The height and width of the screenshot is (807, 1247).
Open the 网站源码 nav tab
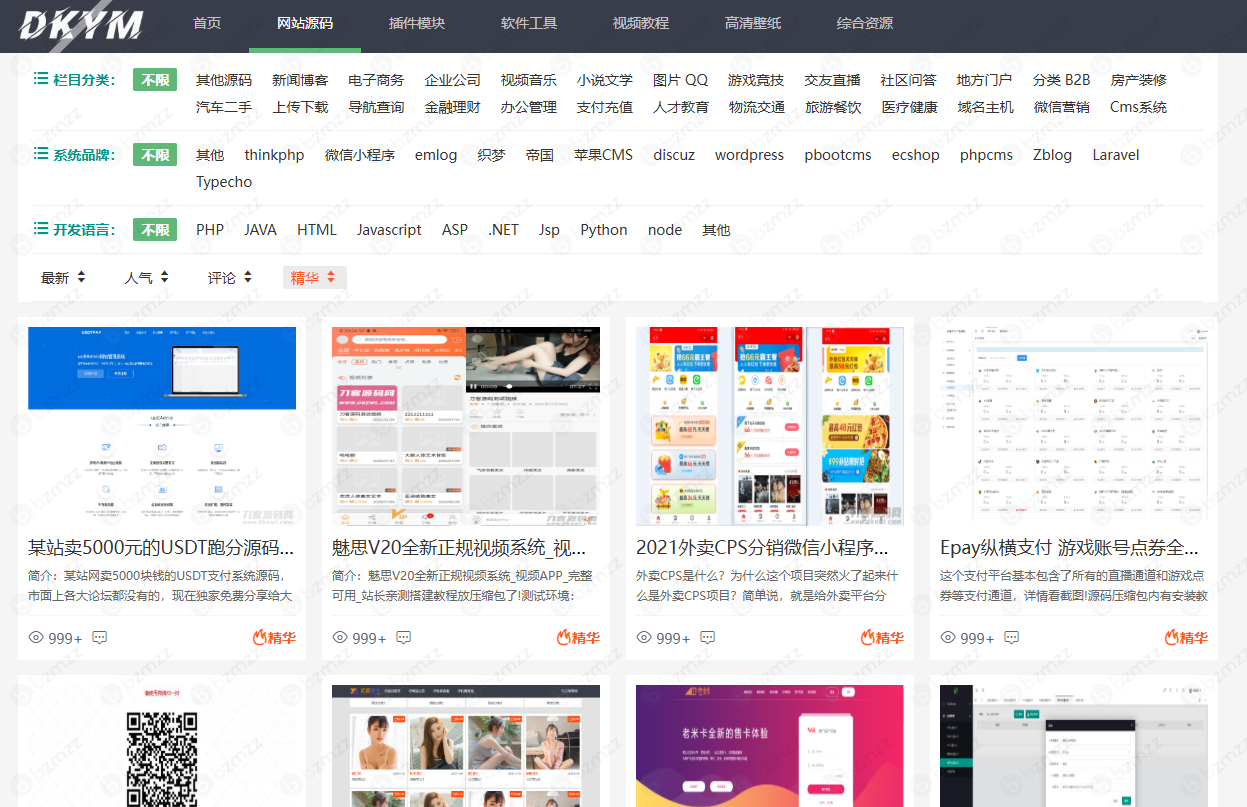click(x=305, y=23)
